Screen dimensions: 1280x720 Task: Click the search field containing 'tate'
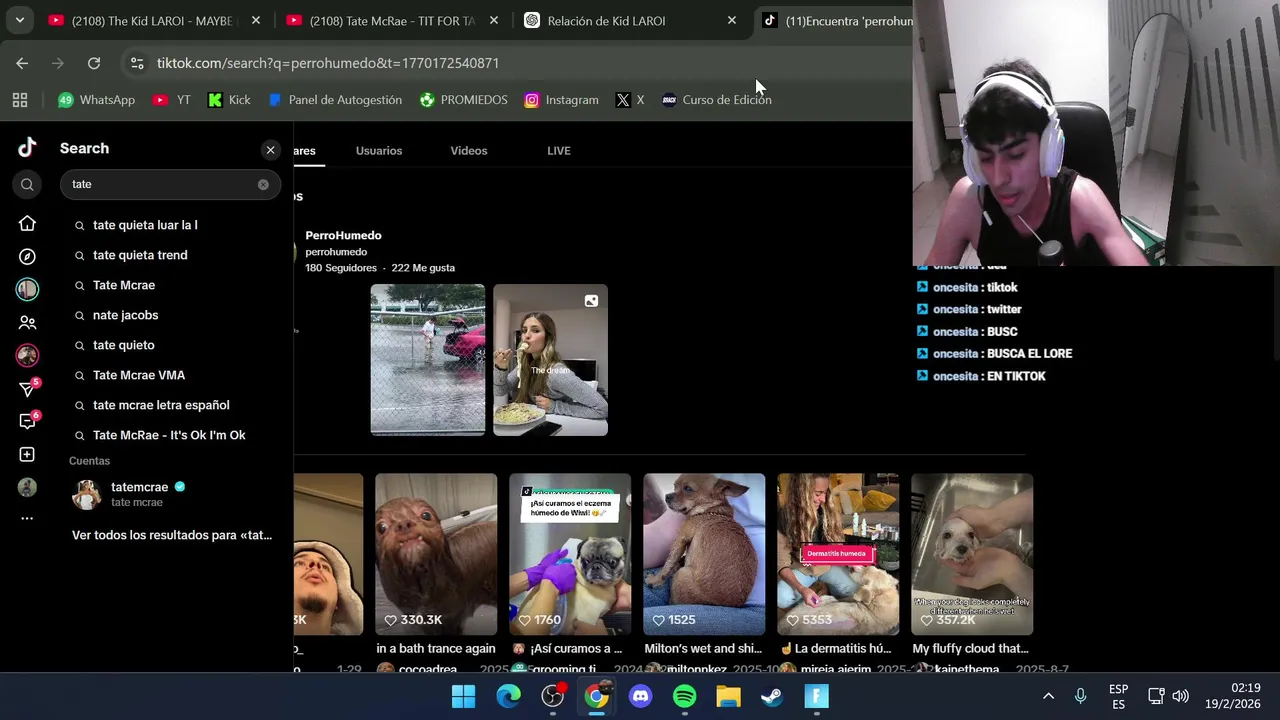click(x=170, y=184)
